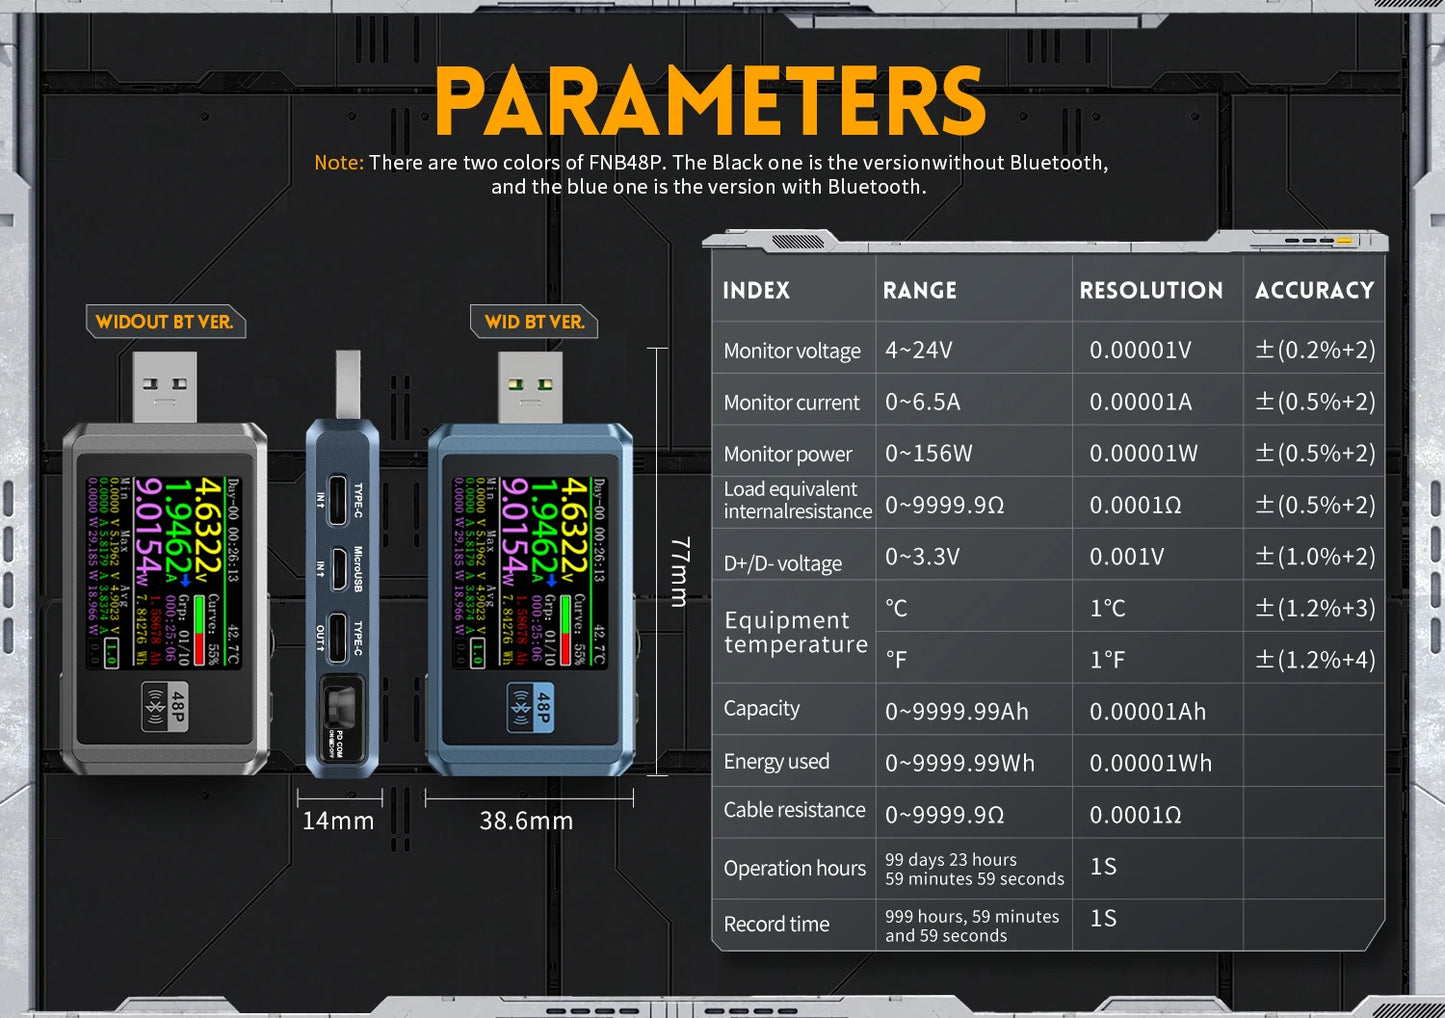Click the WIDOUT BT VER. label
1445x1018 pixels.
tap(165, 322)
